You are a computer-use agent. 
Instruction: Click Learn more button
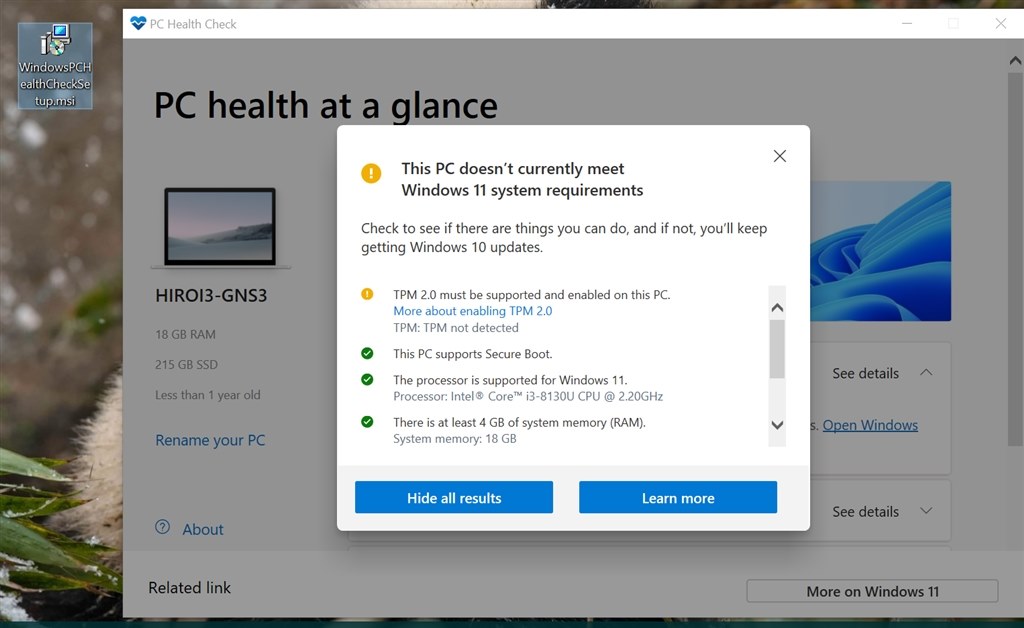point(678,497)
